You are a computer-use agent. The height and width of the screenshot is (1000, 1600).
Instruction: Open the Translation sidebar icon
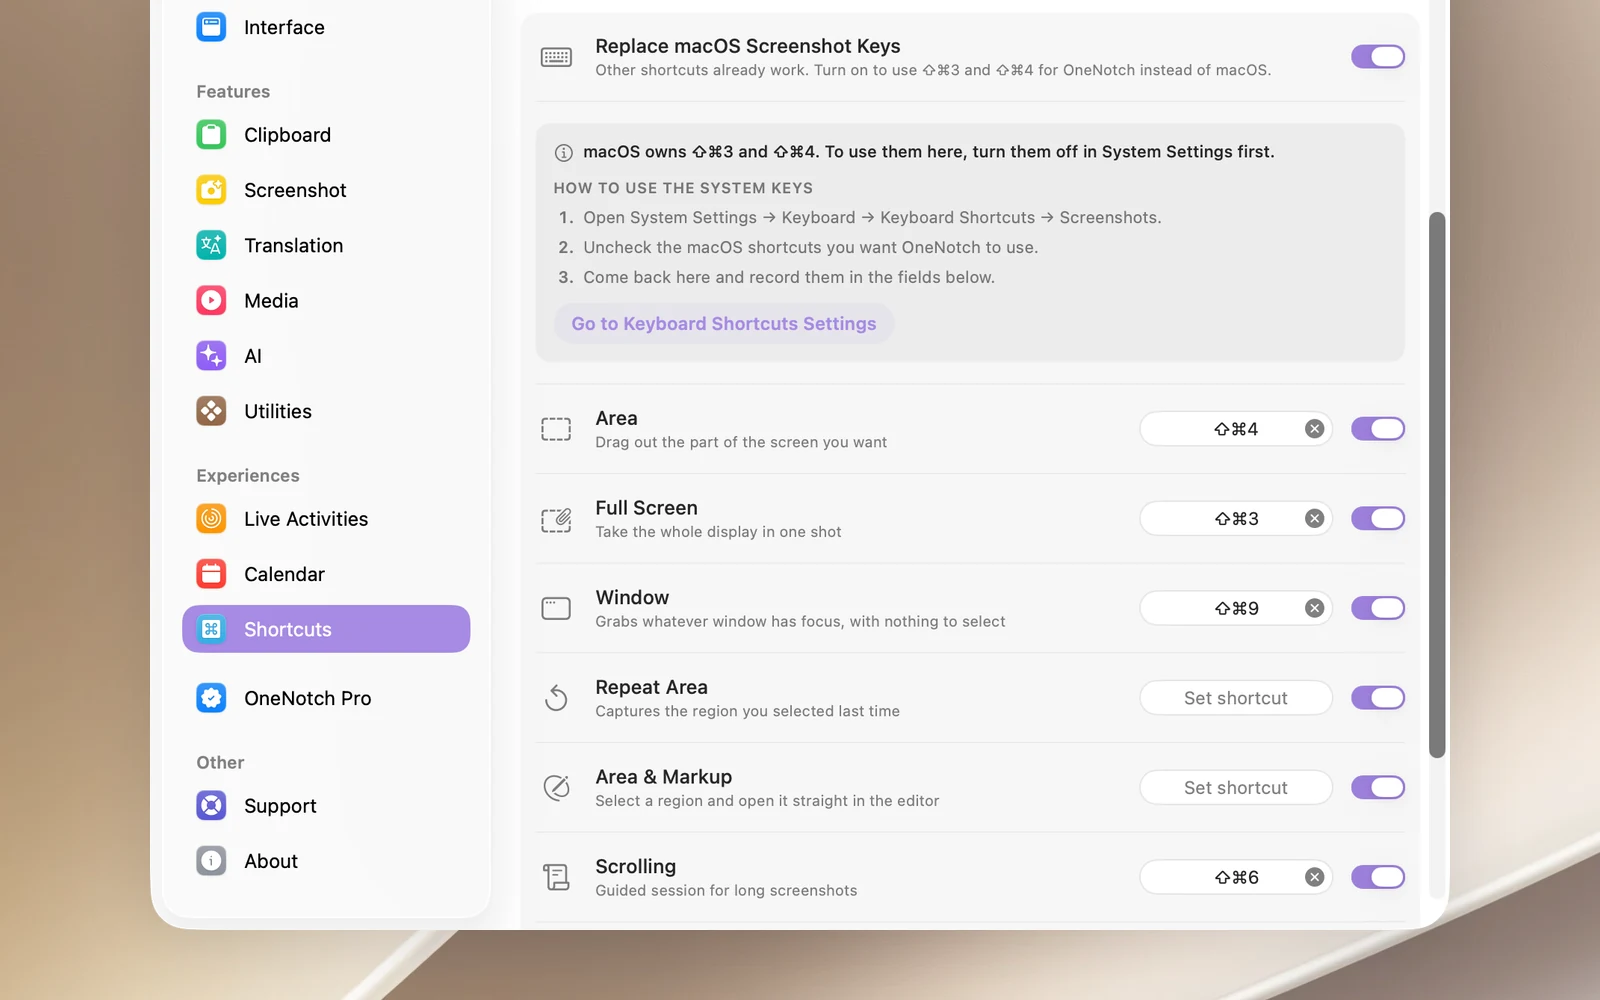coord(211,245)
